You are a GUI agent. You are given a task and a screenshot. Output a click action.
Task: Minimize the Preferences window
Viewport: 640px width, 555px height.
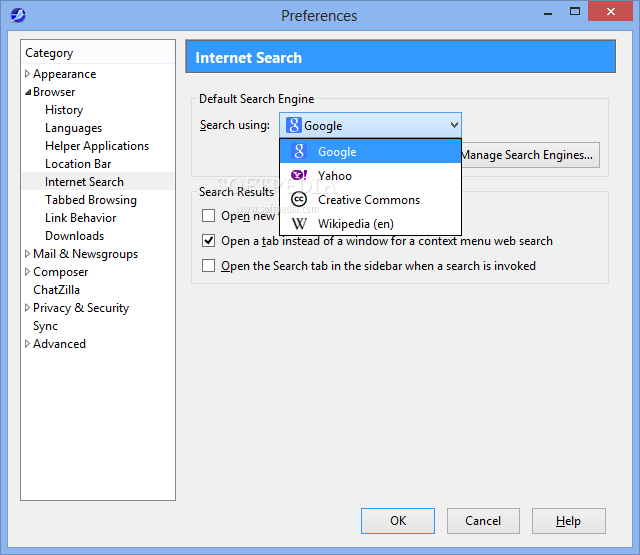548,12
